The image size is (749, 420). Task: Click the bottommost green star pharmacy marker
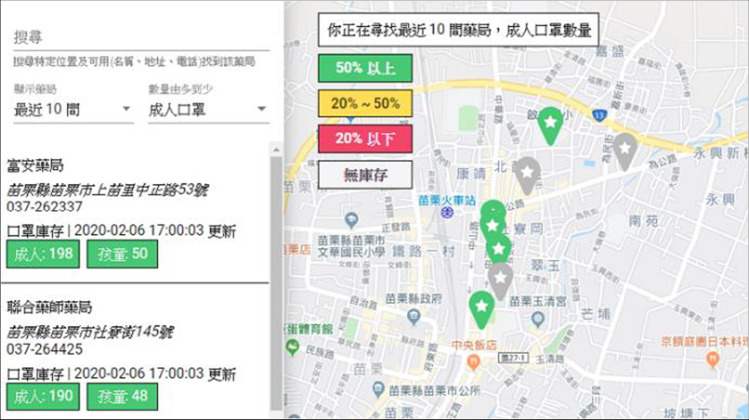point(482,306)
